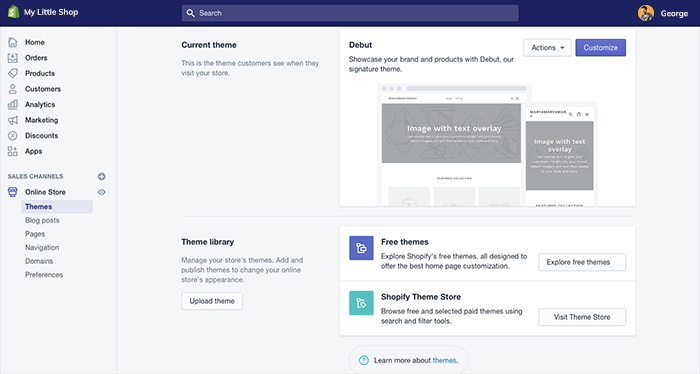Click Upload theme button
This screenshot has width=700, height=374.
212,301
